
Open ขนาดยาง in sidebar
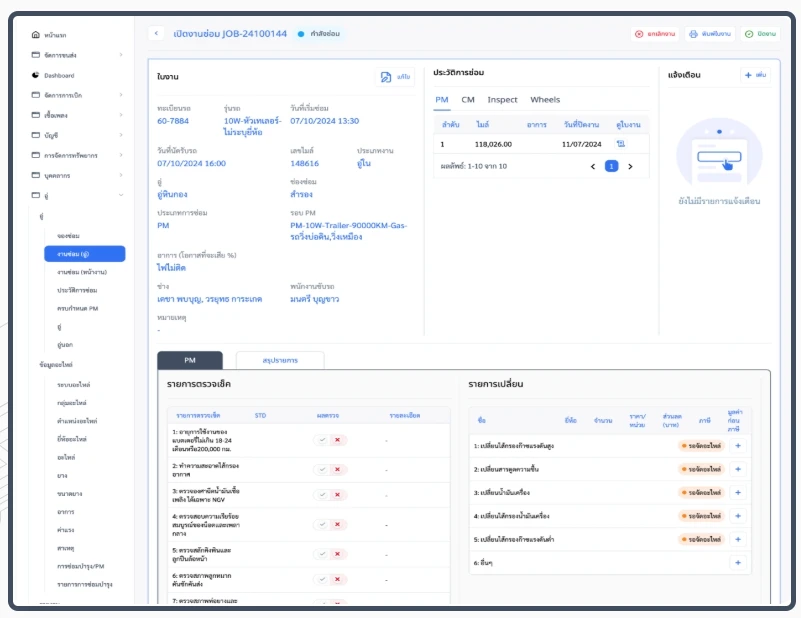click(69, 493)
